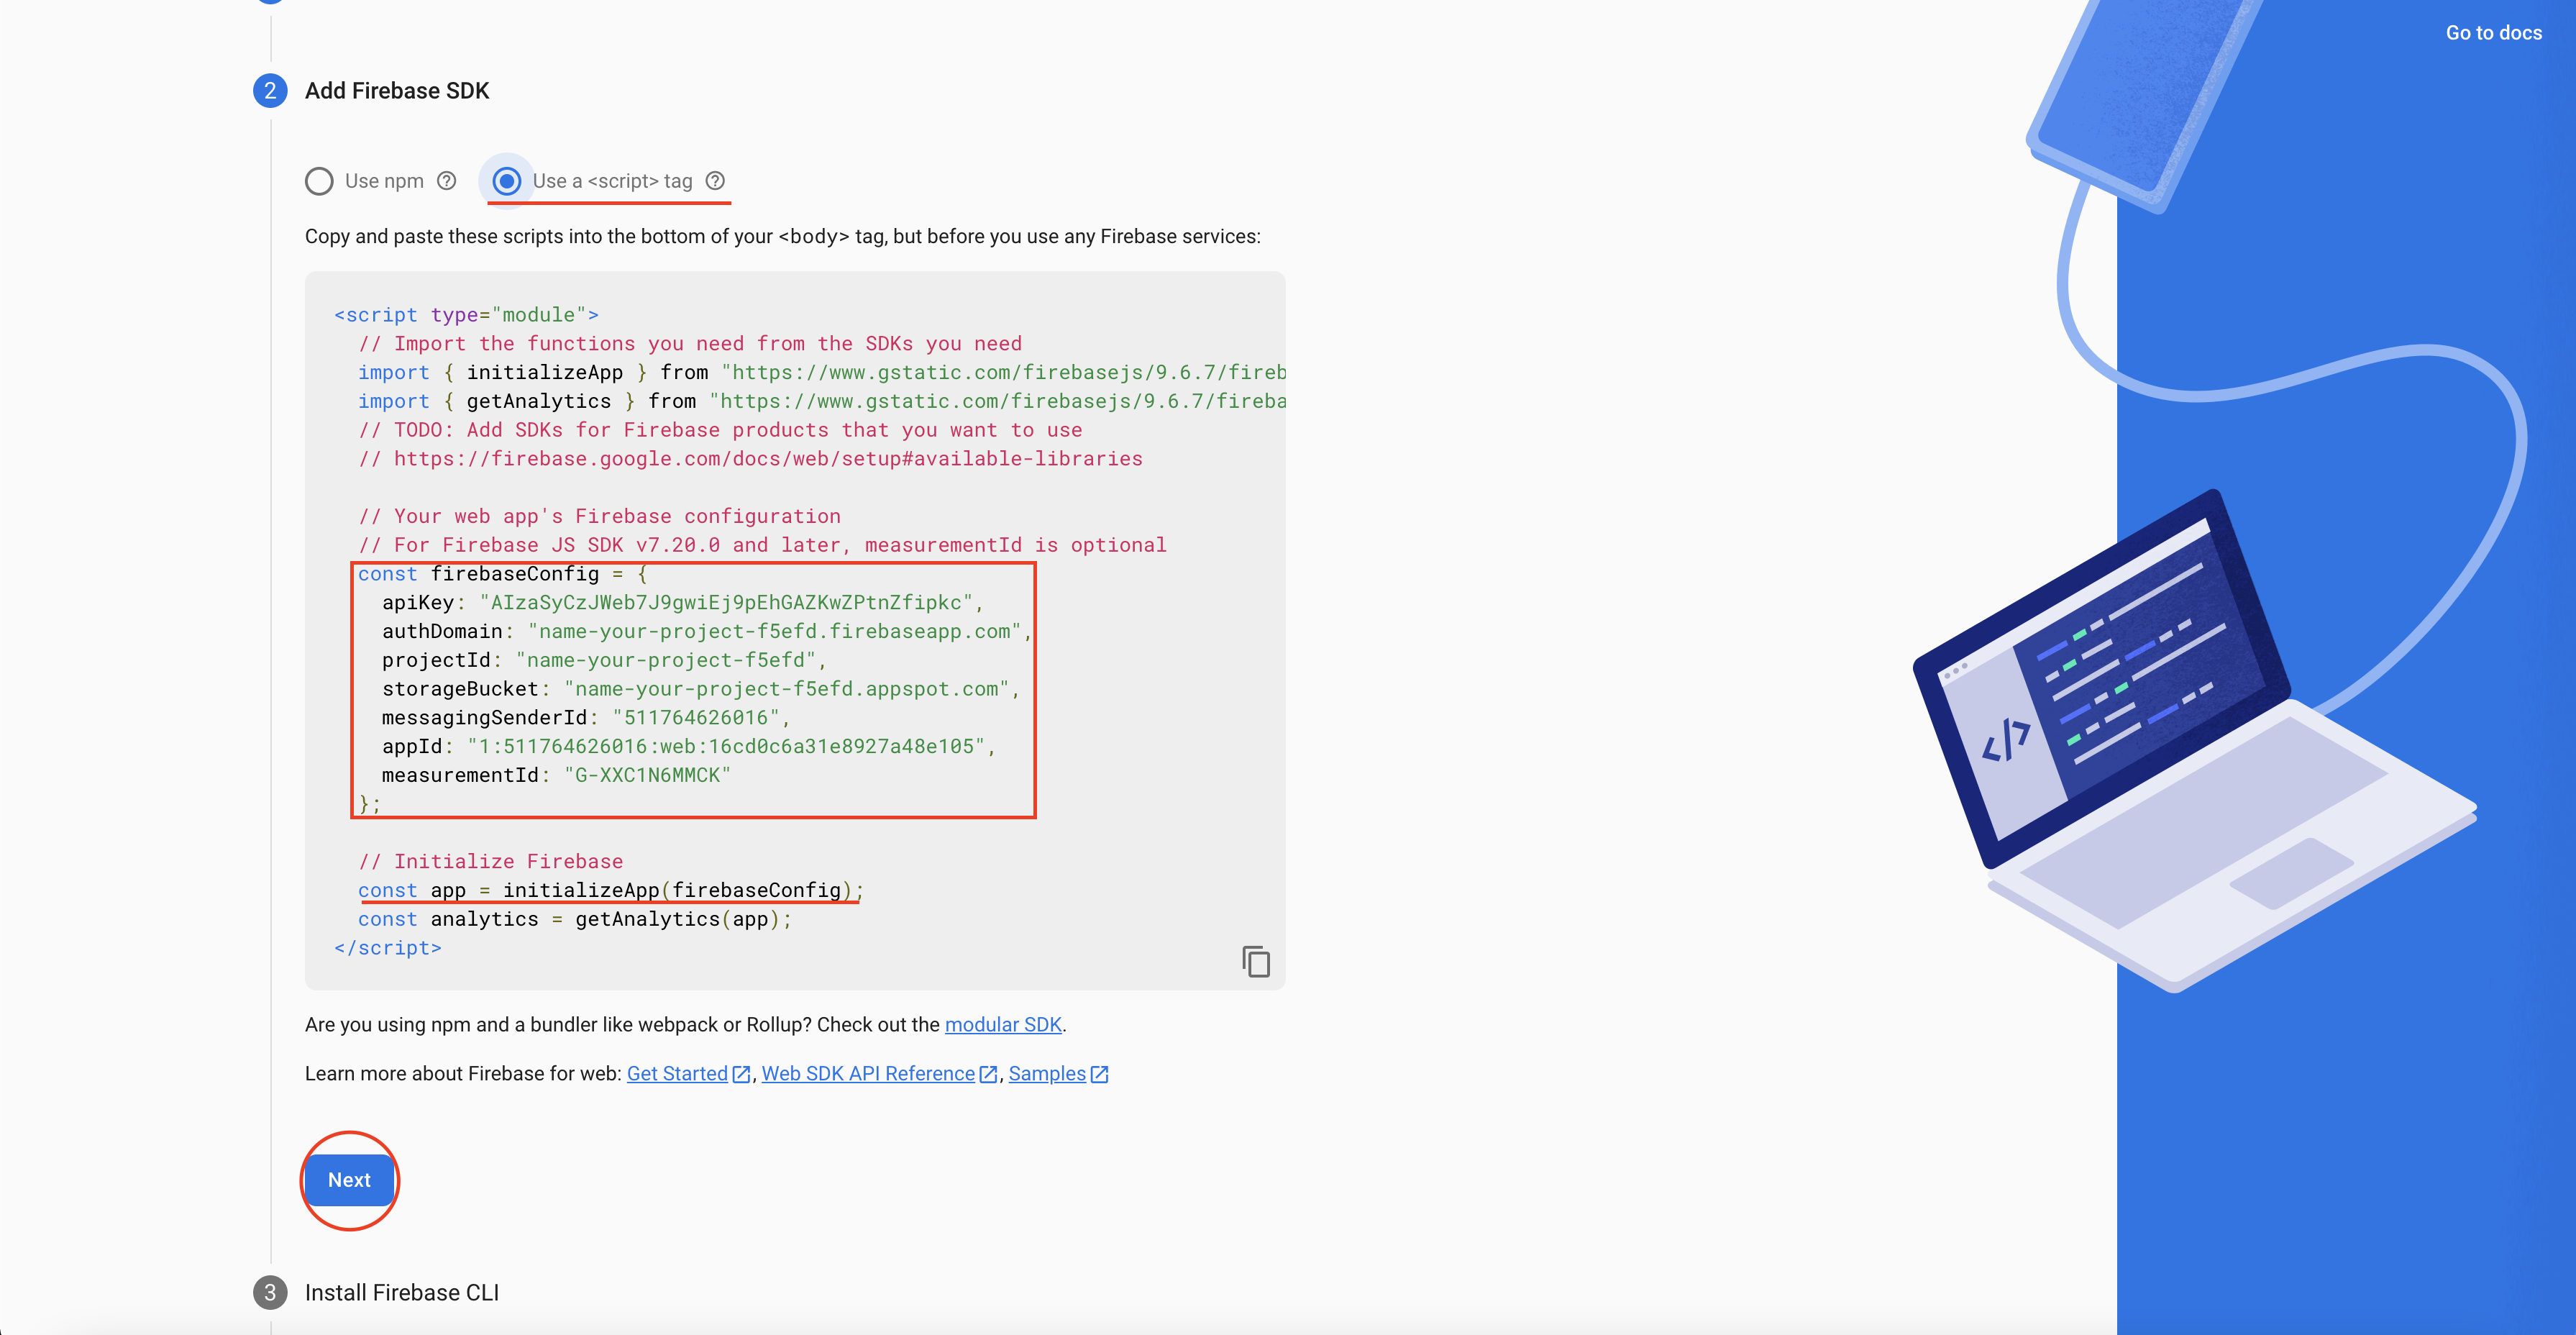Image resolution: width=2576 pixels, height=1335 pixels.
Task: Click the import getAnalytics code line
Action: (822, 401)
